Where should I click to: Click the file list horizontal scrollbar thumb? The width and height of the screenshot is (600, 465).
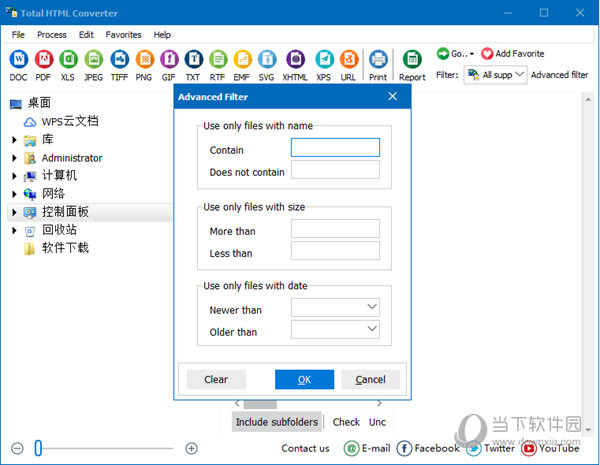click(x=260, y=404)
